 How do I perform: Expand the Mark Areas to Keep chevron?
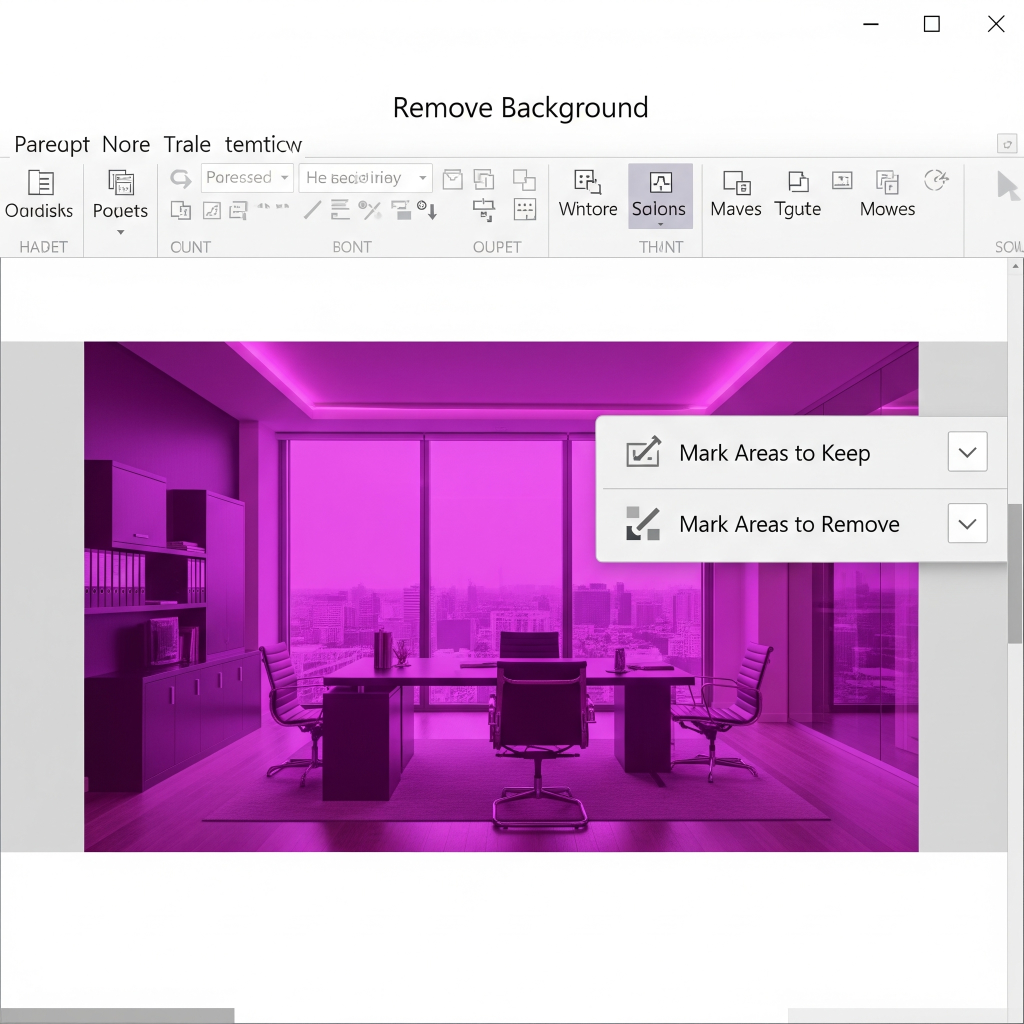[x=967, y=452]
